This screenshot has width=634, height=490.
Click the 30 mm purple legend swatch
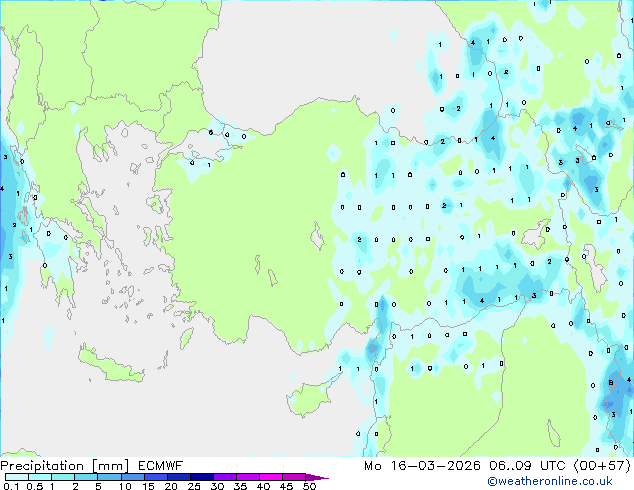pos(224,477)
